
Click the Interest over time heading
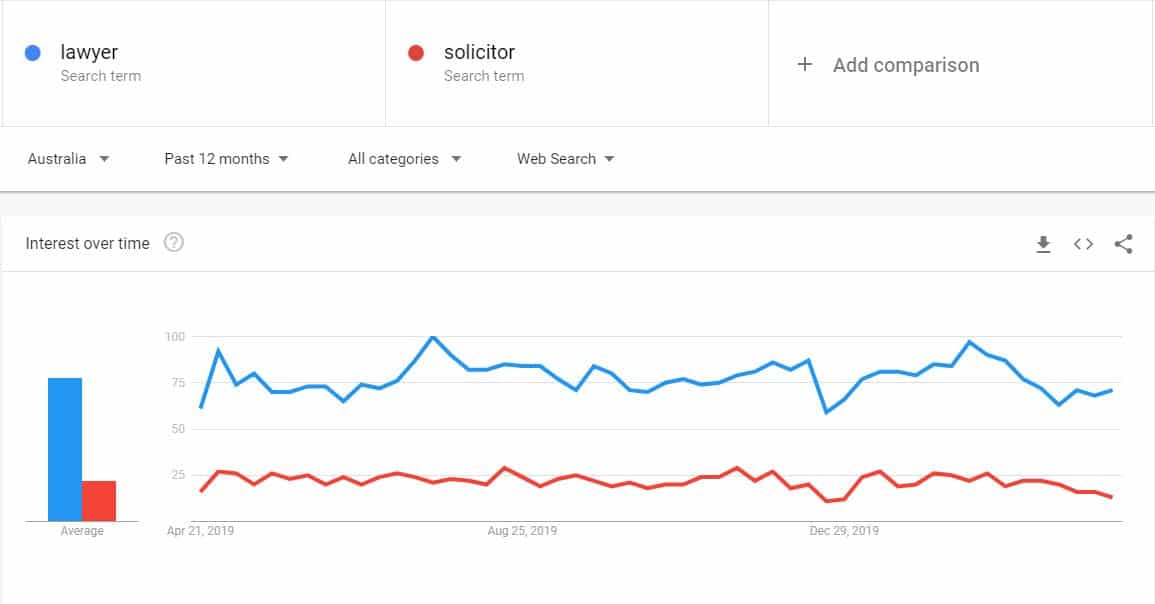coord(88,243)
